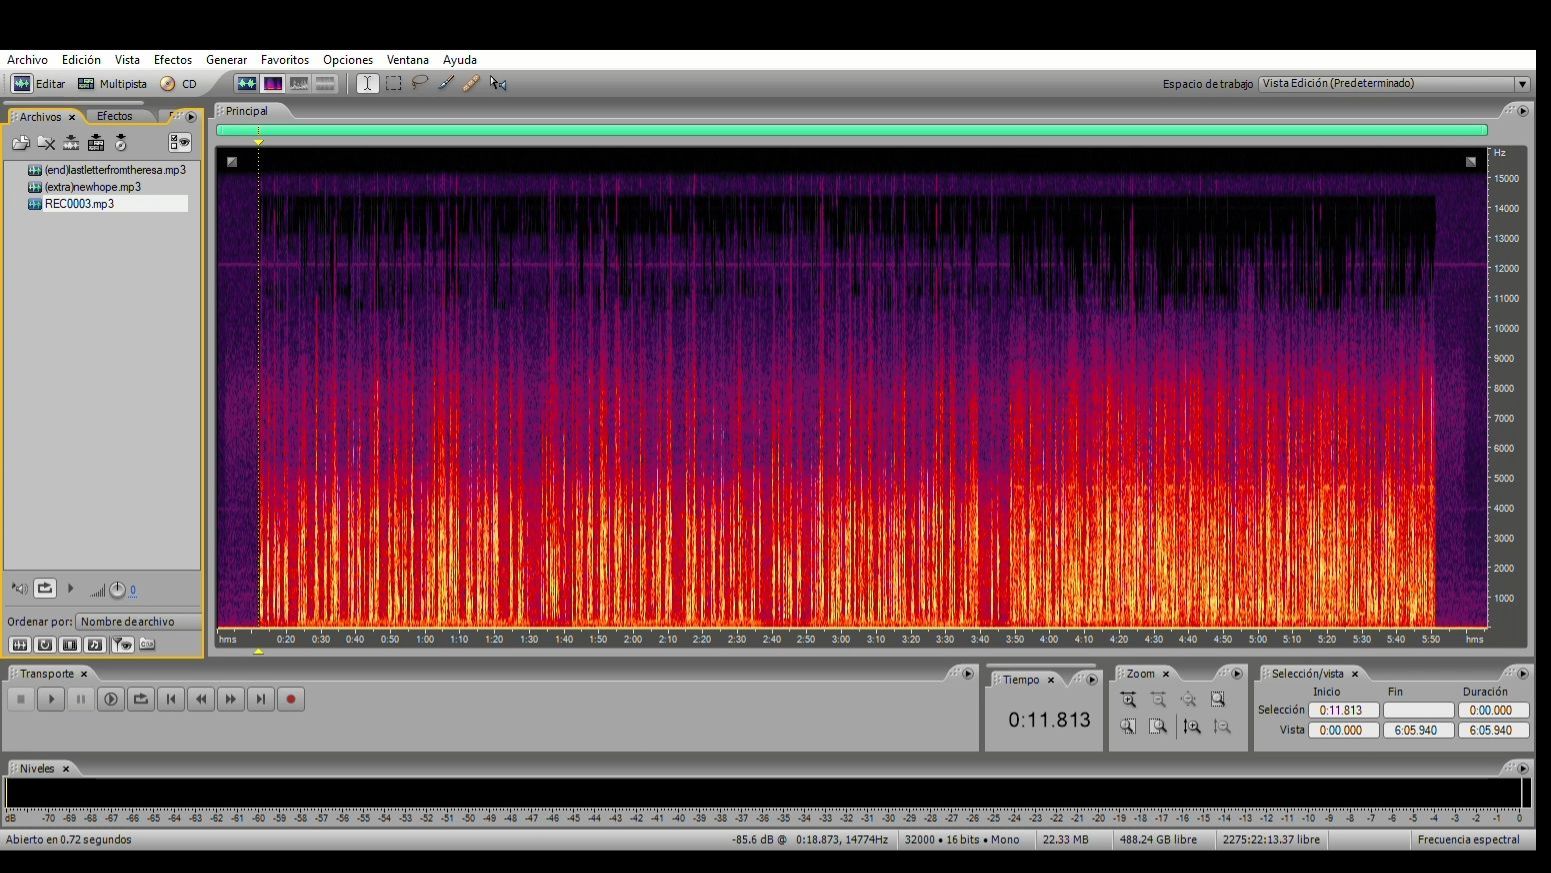Click Zoom In Horizontally magnifier icon

(x=1128, y=700)
